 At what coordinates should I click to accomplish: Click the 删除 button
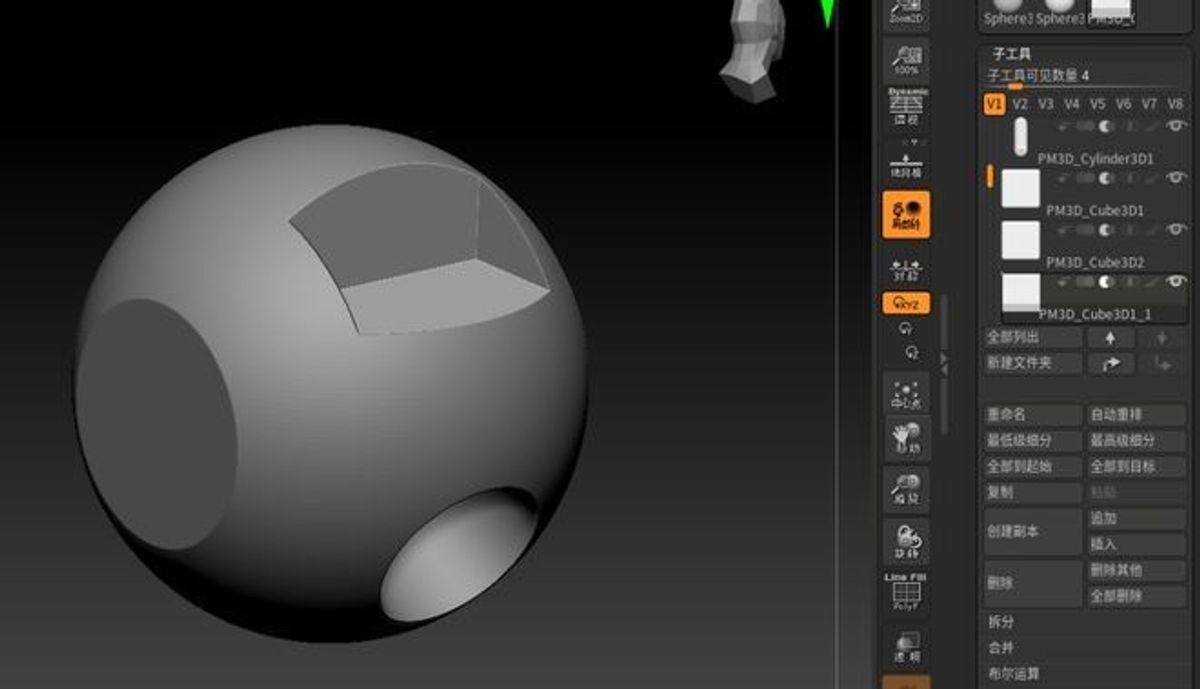tap(1033, 584)
